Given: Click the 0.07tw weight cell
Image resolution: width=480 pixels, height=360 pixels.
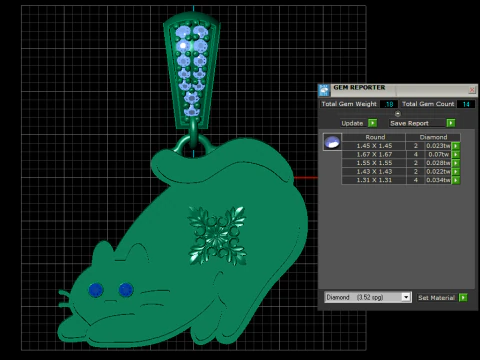Looking at the screenshot, I should pos(438,155).
